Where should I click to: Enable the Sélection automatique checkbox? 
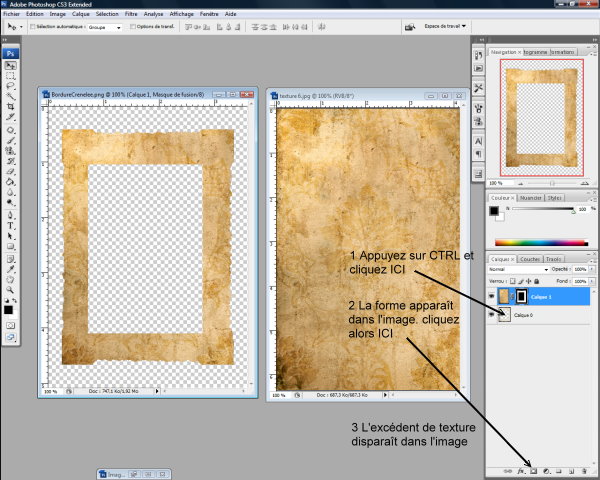coord(33,27)
